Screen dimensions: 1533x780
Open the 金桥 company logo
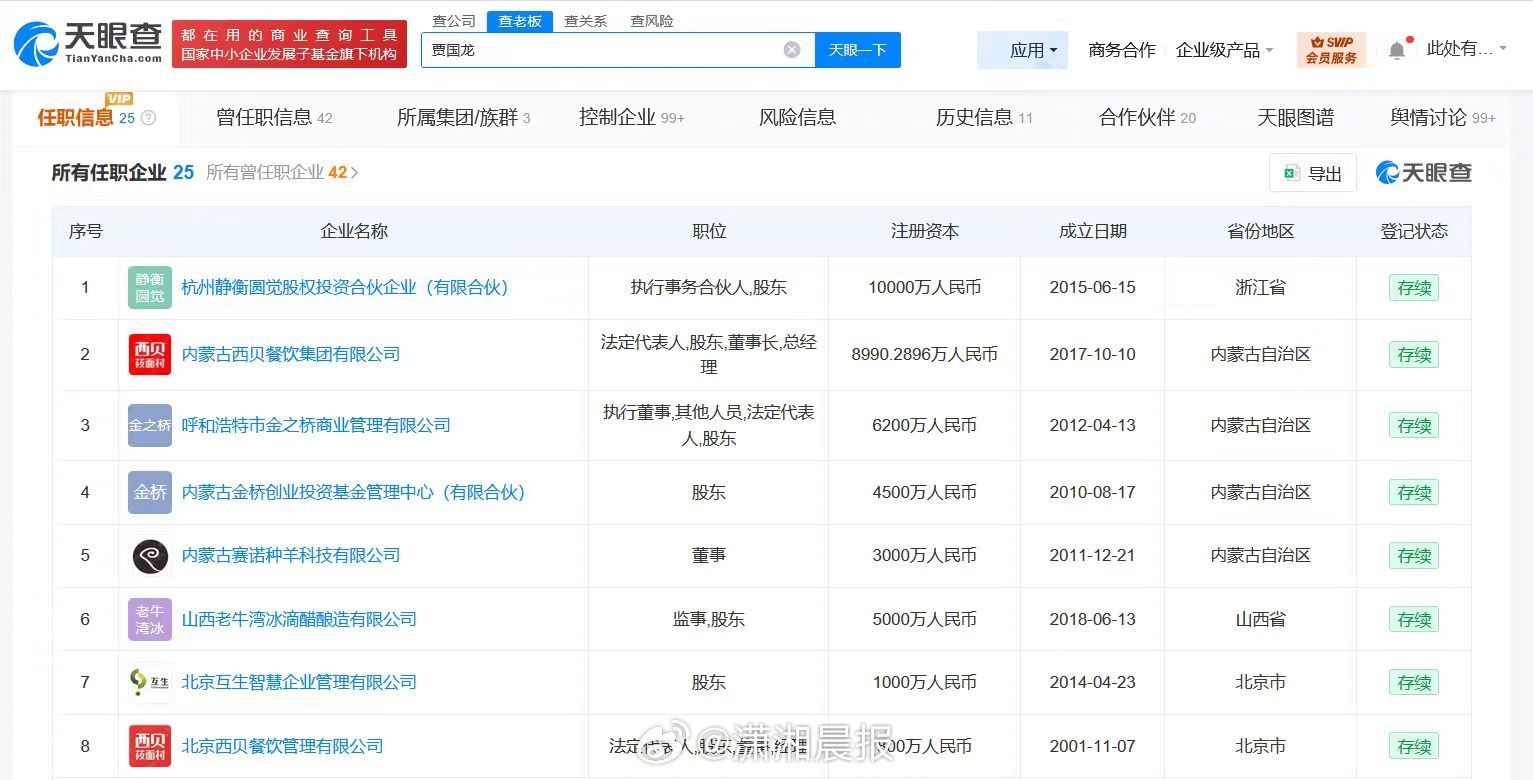[x=150, y=492]
